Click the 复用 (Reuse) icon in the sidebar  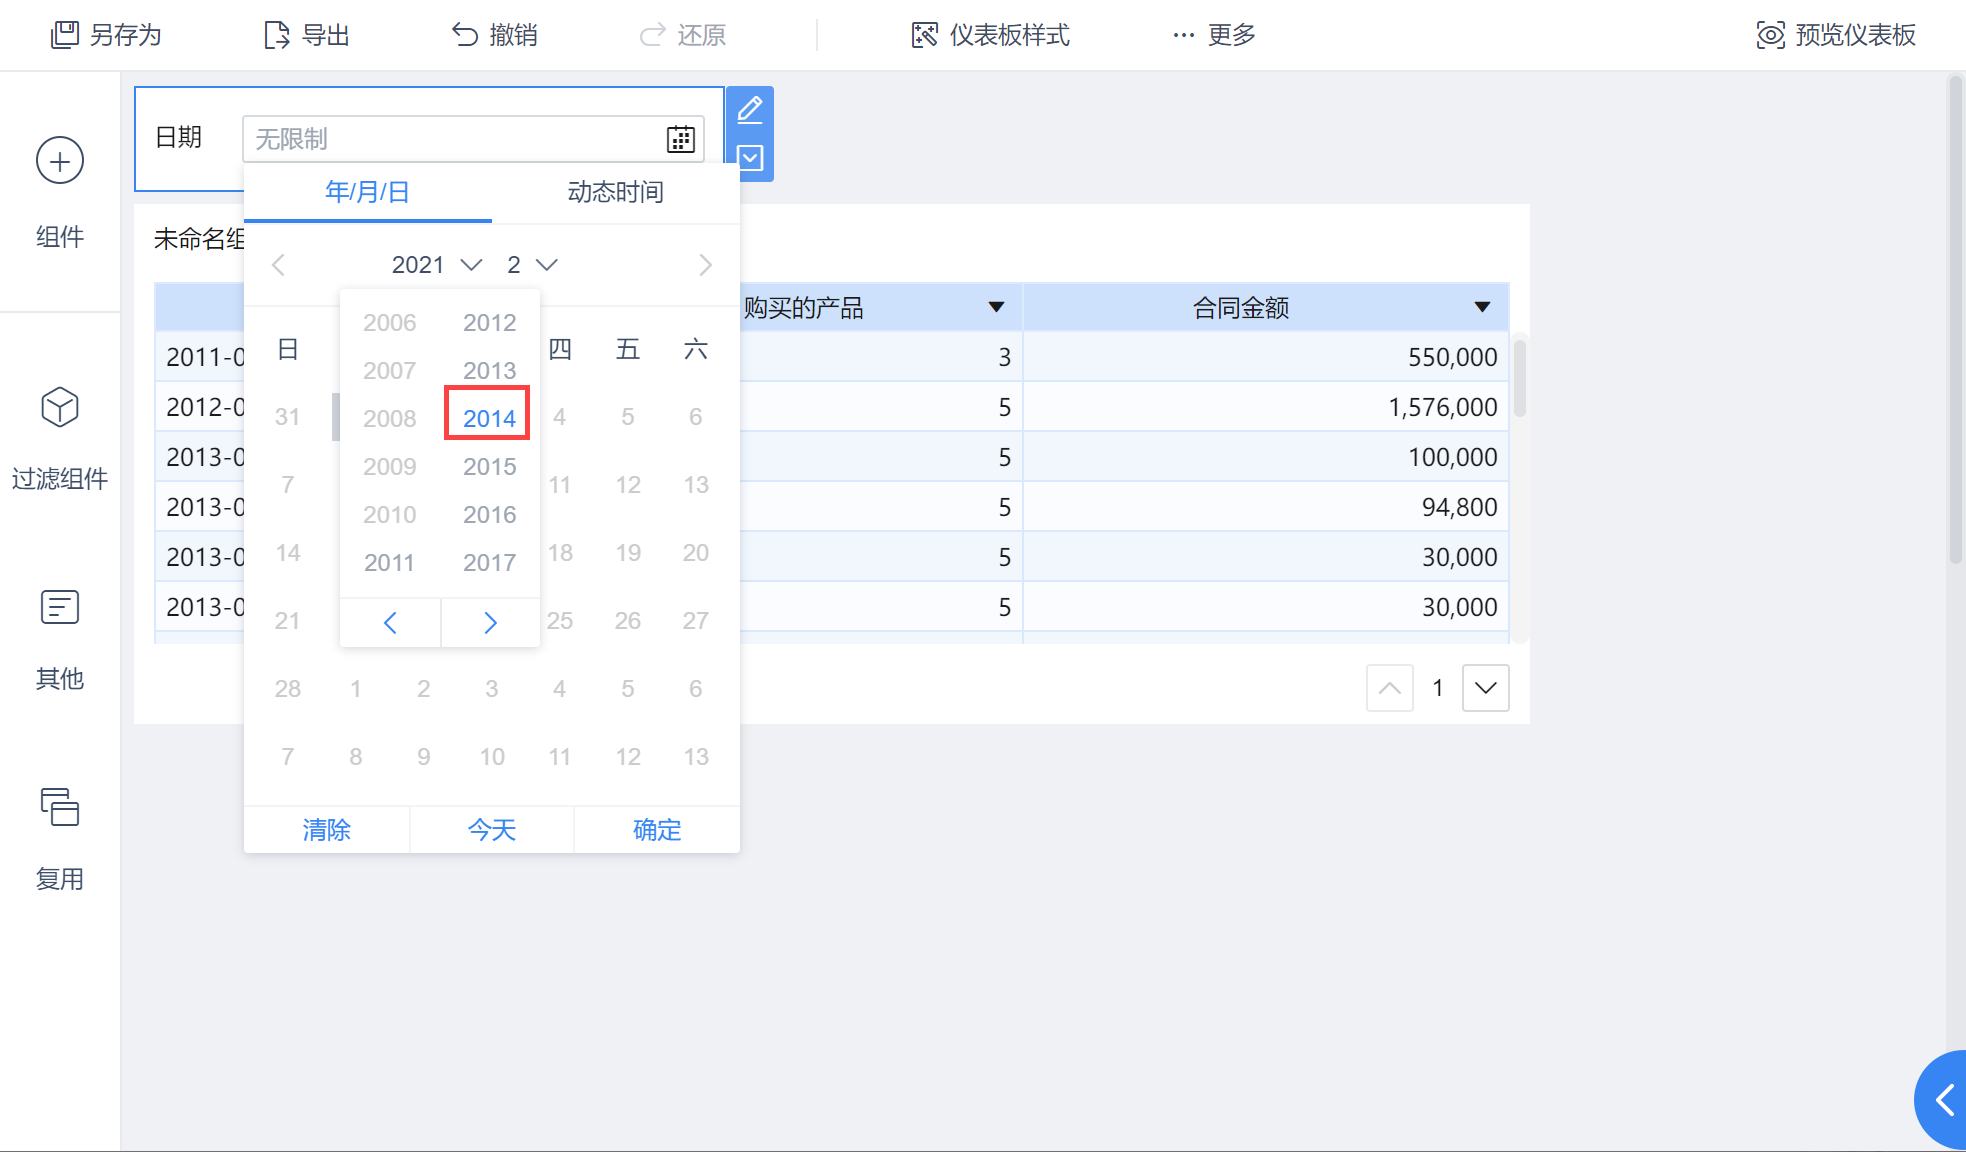(60, 807)
